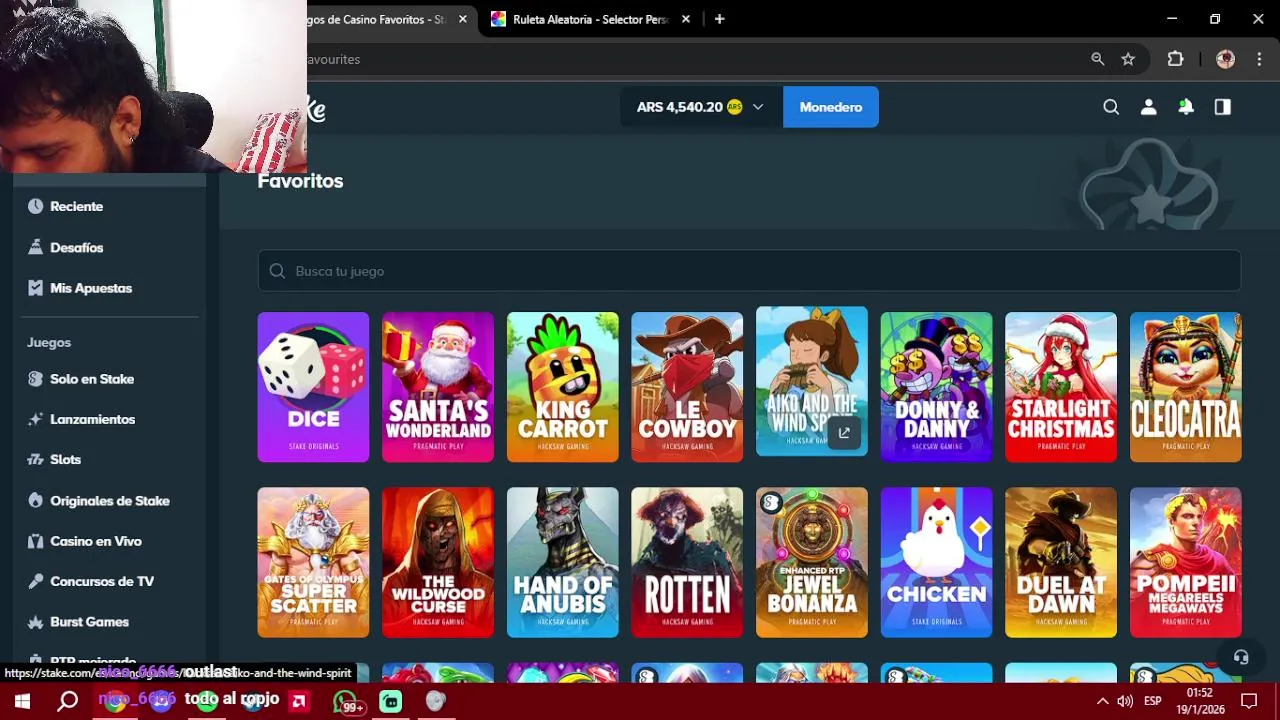Open Santa's Wonderland game thumbnail
Viewport: 1280px width, 720px height.
point(438,387)
